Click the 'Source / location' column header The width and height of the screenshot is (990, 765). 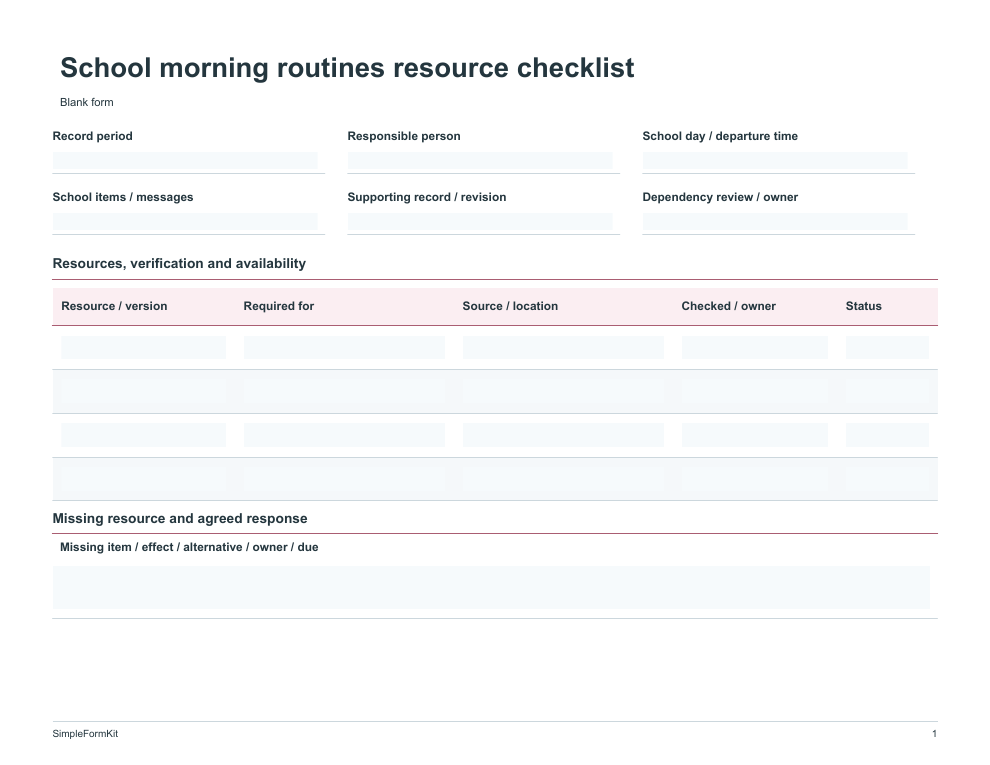[510, 306]
